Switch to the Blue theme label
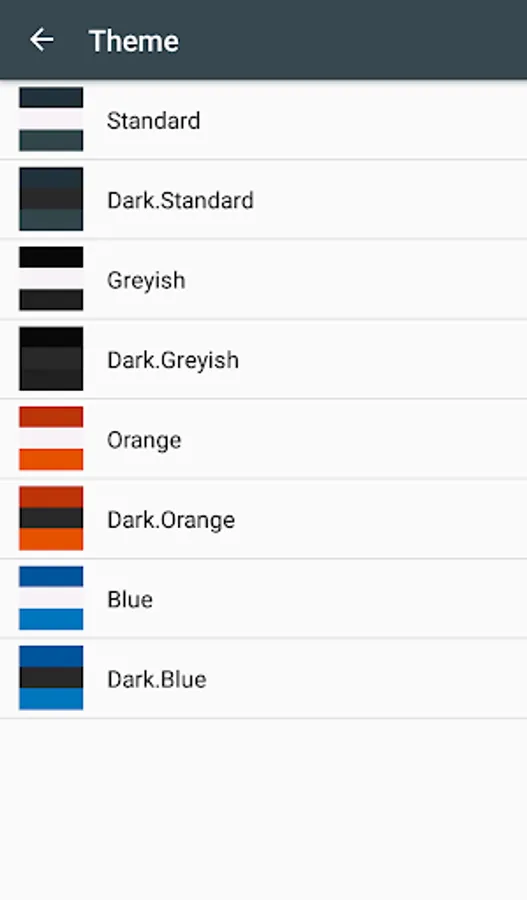Screen dimensions: 527x900 click(x=130, y=599)
